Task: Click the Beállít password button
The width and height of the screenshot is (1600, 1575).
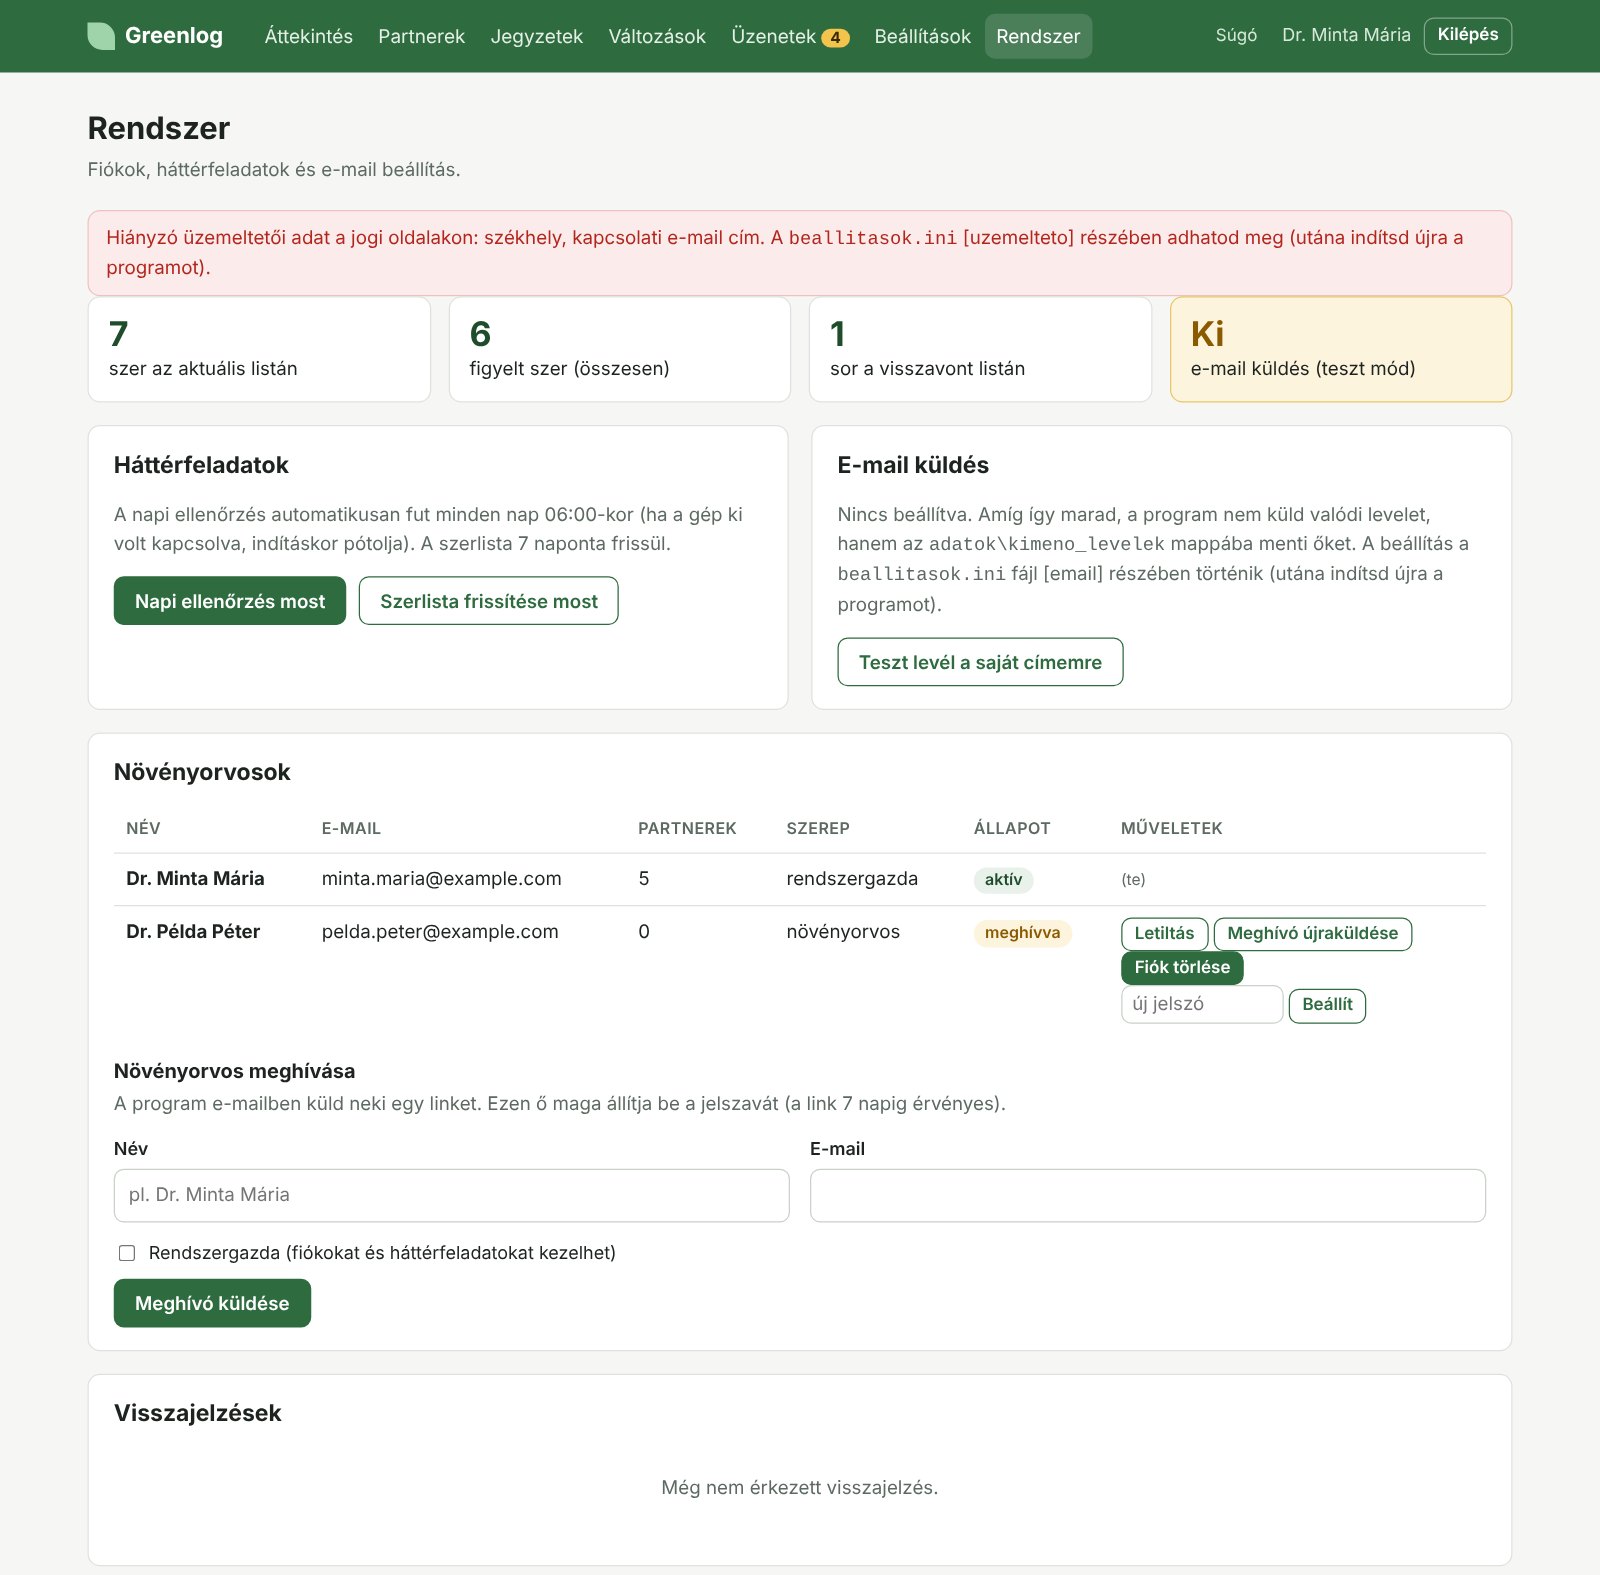Action: 1327,1005
